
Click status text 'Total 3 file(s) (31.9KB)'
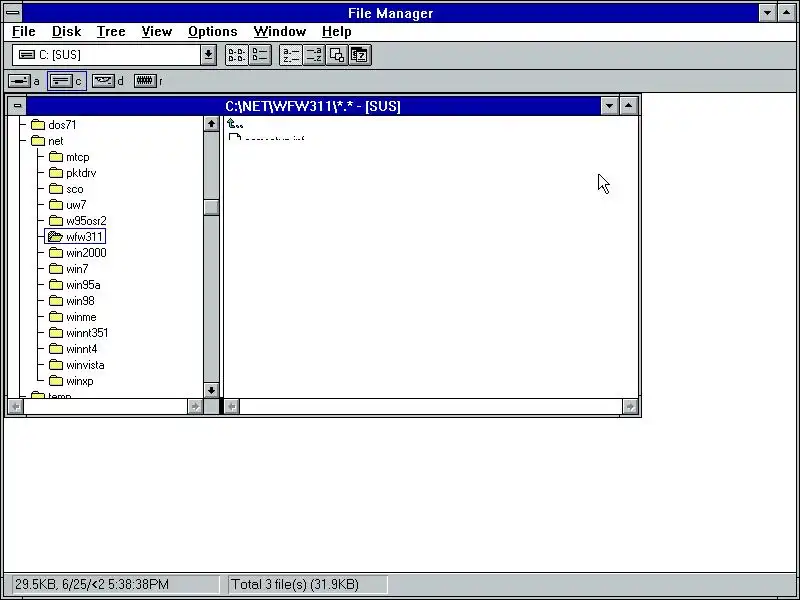(x=295, y=584)
